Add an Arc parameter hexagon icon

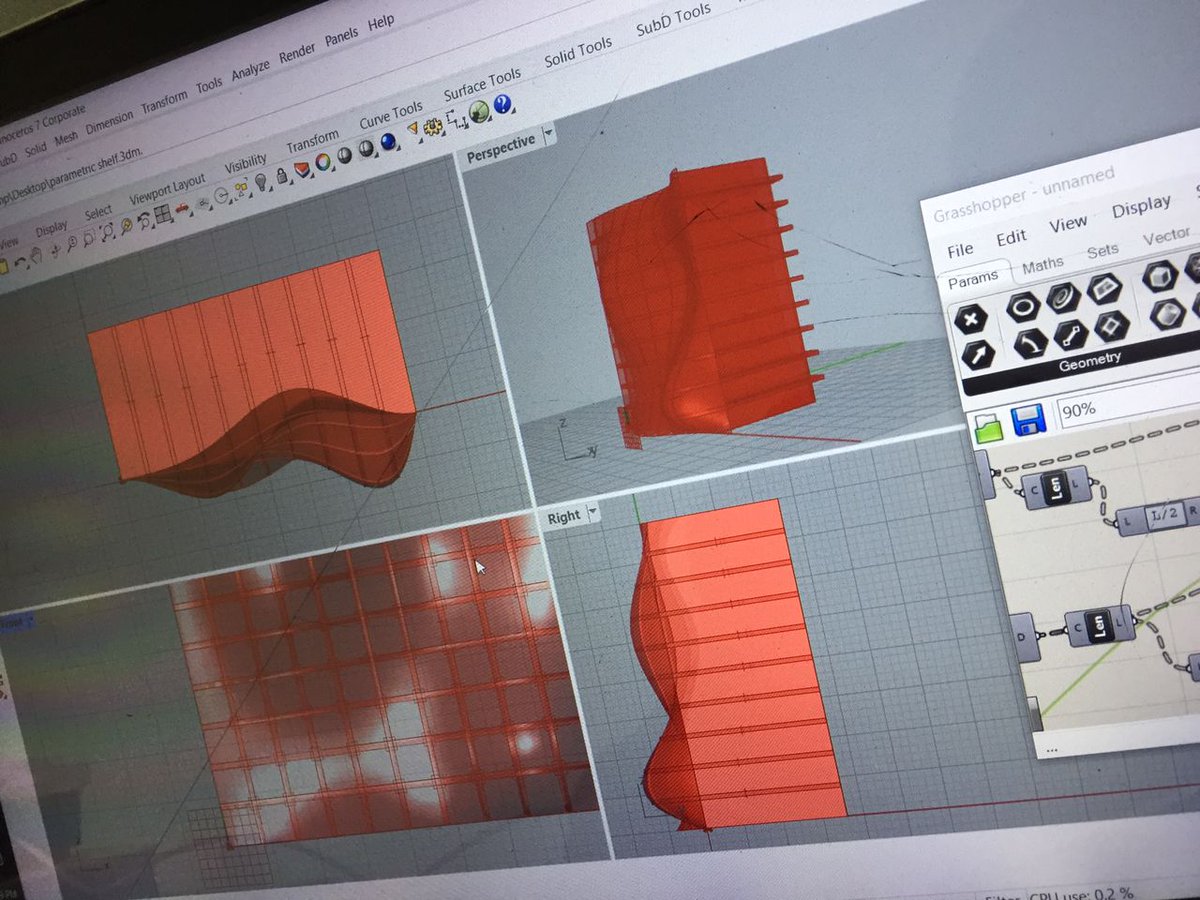click(x=1031, y=343)
